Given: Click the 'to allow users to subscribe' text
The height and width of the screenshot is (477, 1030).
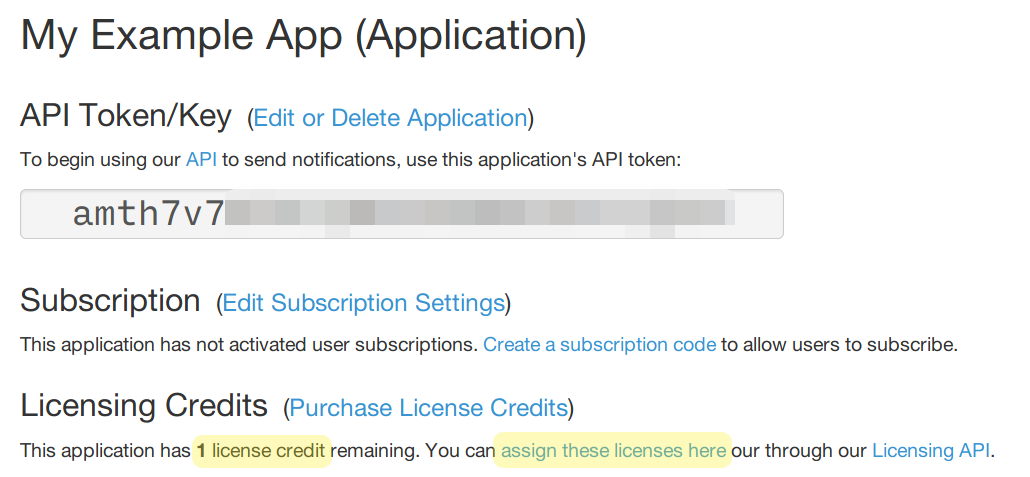Looking at the screenshot, I should [x=840, y=345].
